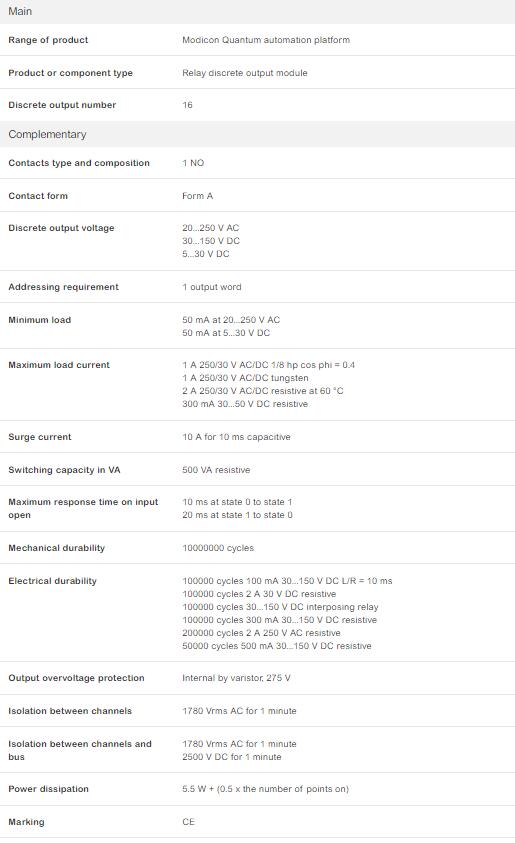
Task: Click the Electrical durability label
Action: tap(53, 581)
